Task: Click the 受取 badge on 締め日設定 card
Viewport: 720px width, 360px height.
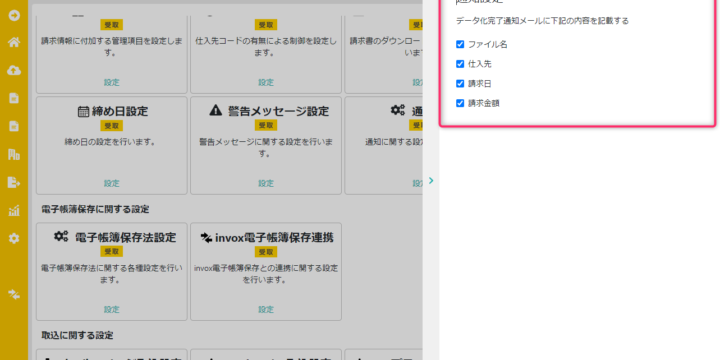Action: click(x=112, y=126)
